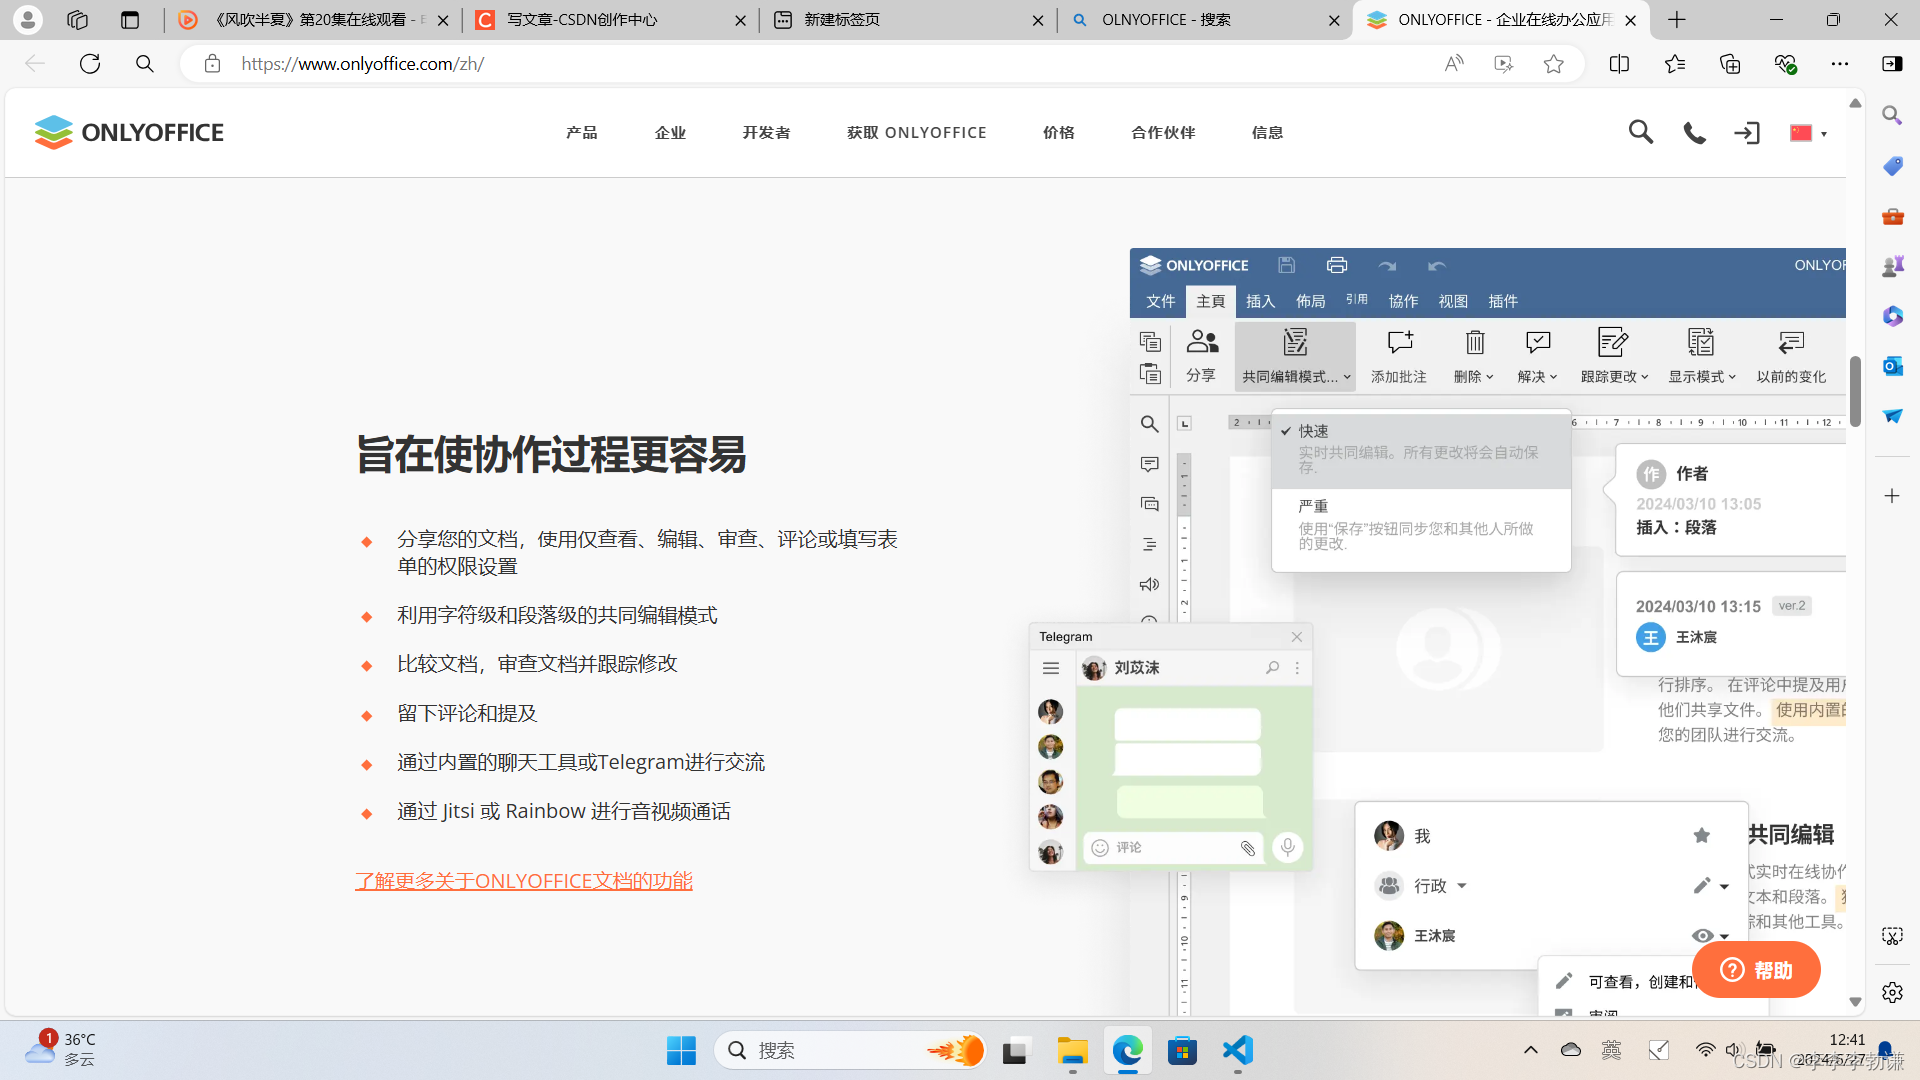Open the language flag dropdown
The width and height of the screenshot is (1920, 1080).
[1808, 133]
